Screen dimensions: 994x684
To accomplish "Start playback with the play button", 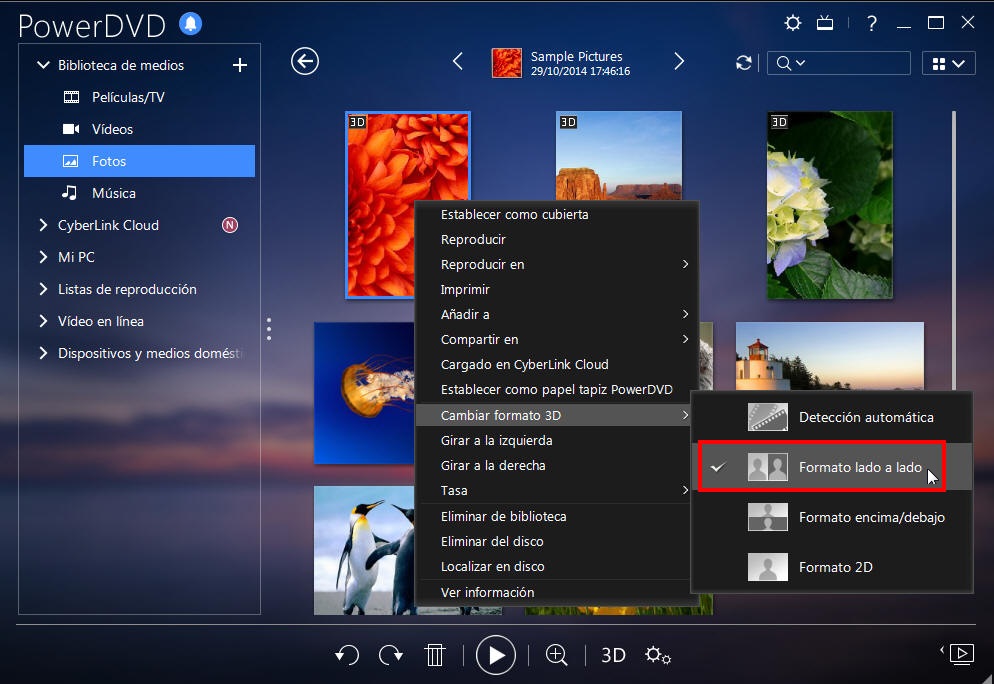I will pyautogui.click(x=495, y=655).
